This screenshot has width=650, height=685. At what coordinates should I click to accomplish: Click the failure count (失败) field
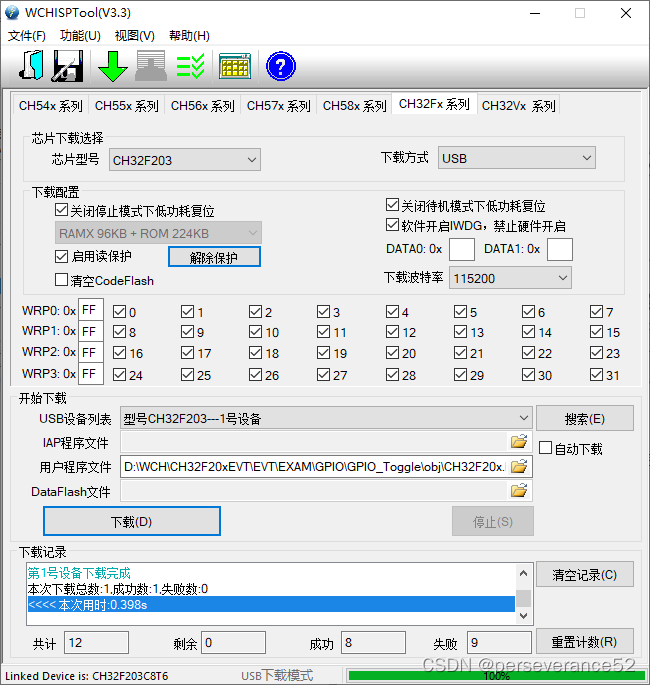point(499,643)
